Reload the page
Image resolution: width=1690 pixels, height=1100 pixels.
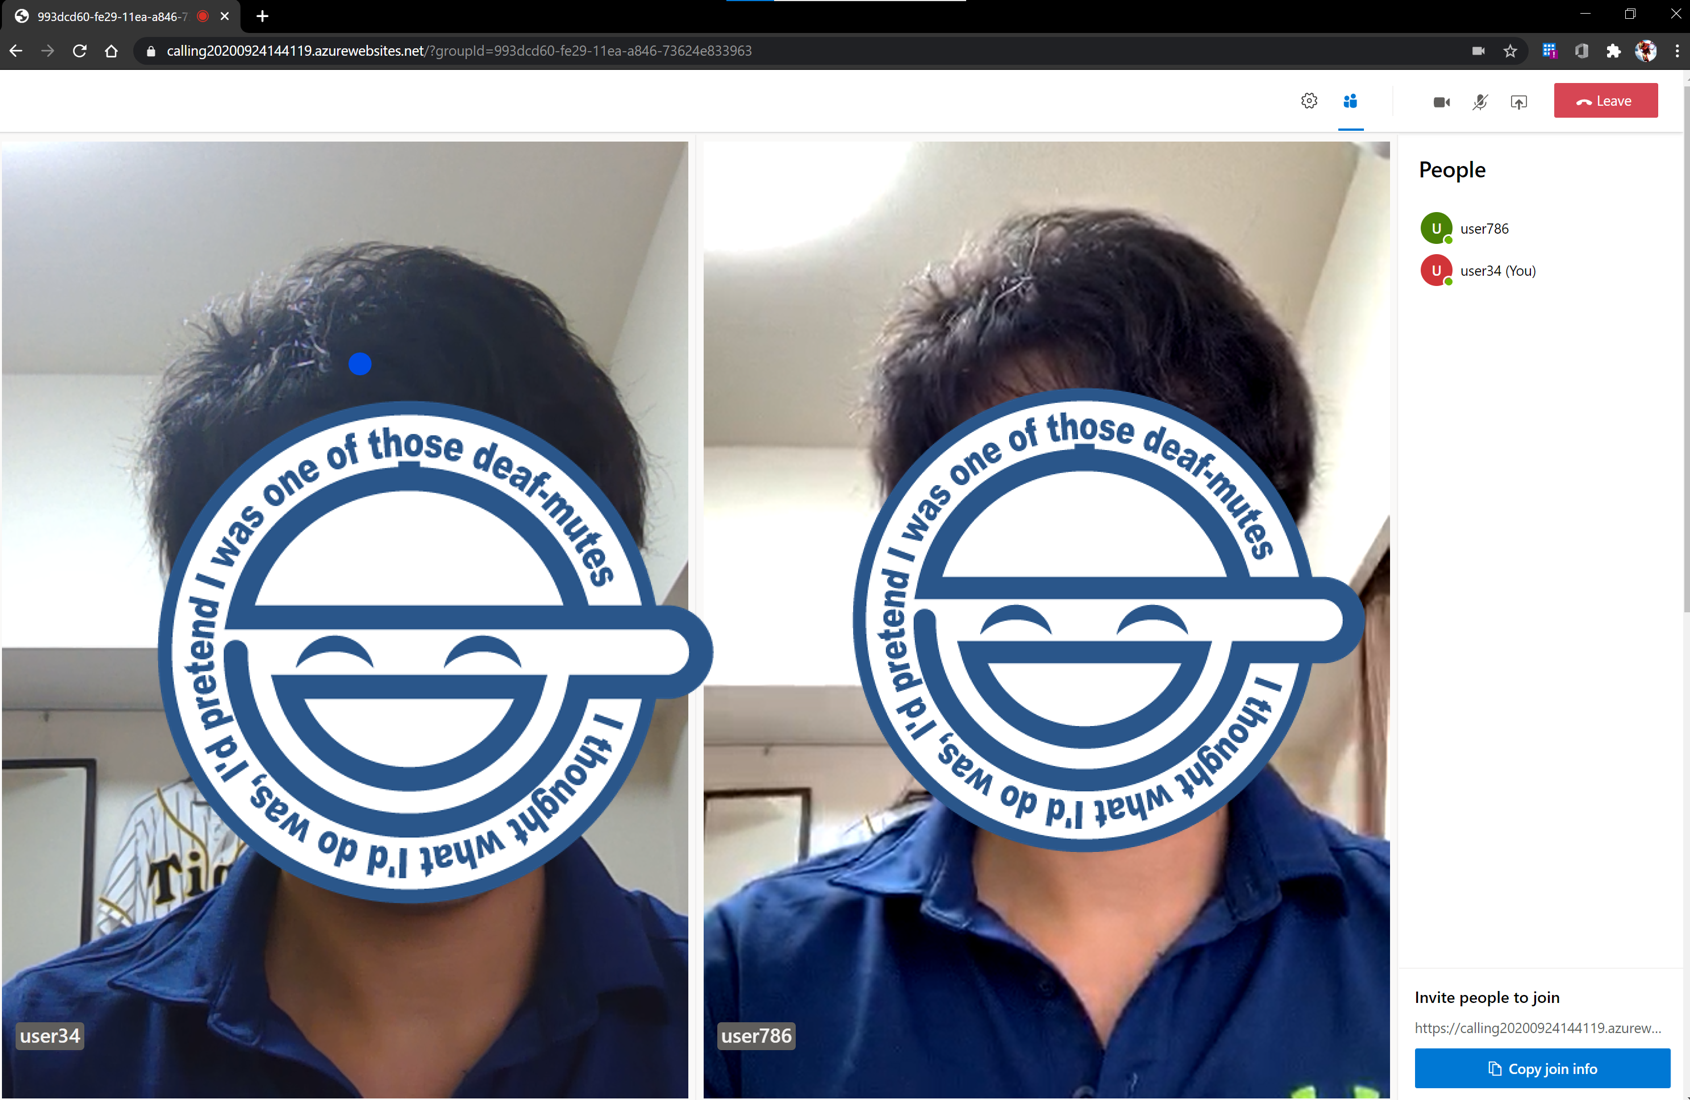point(79,51)
